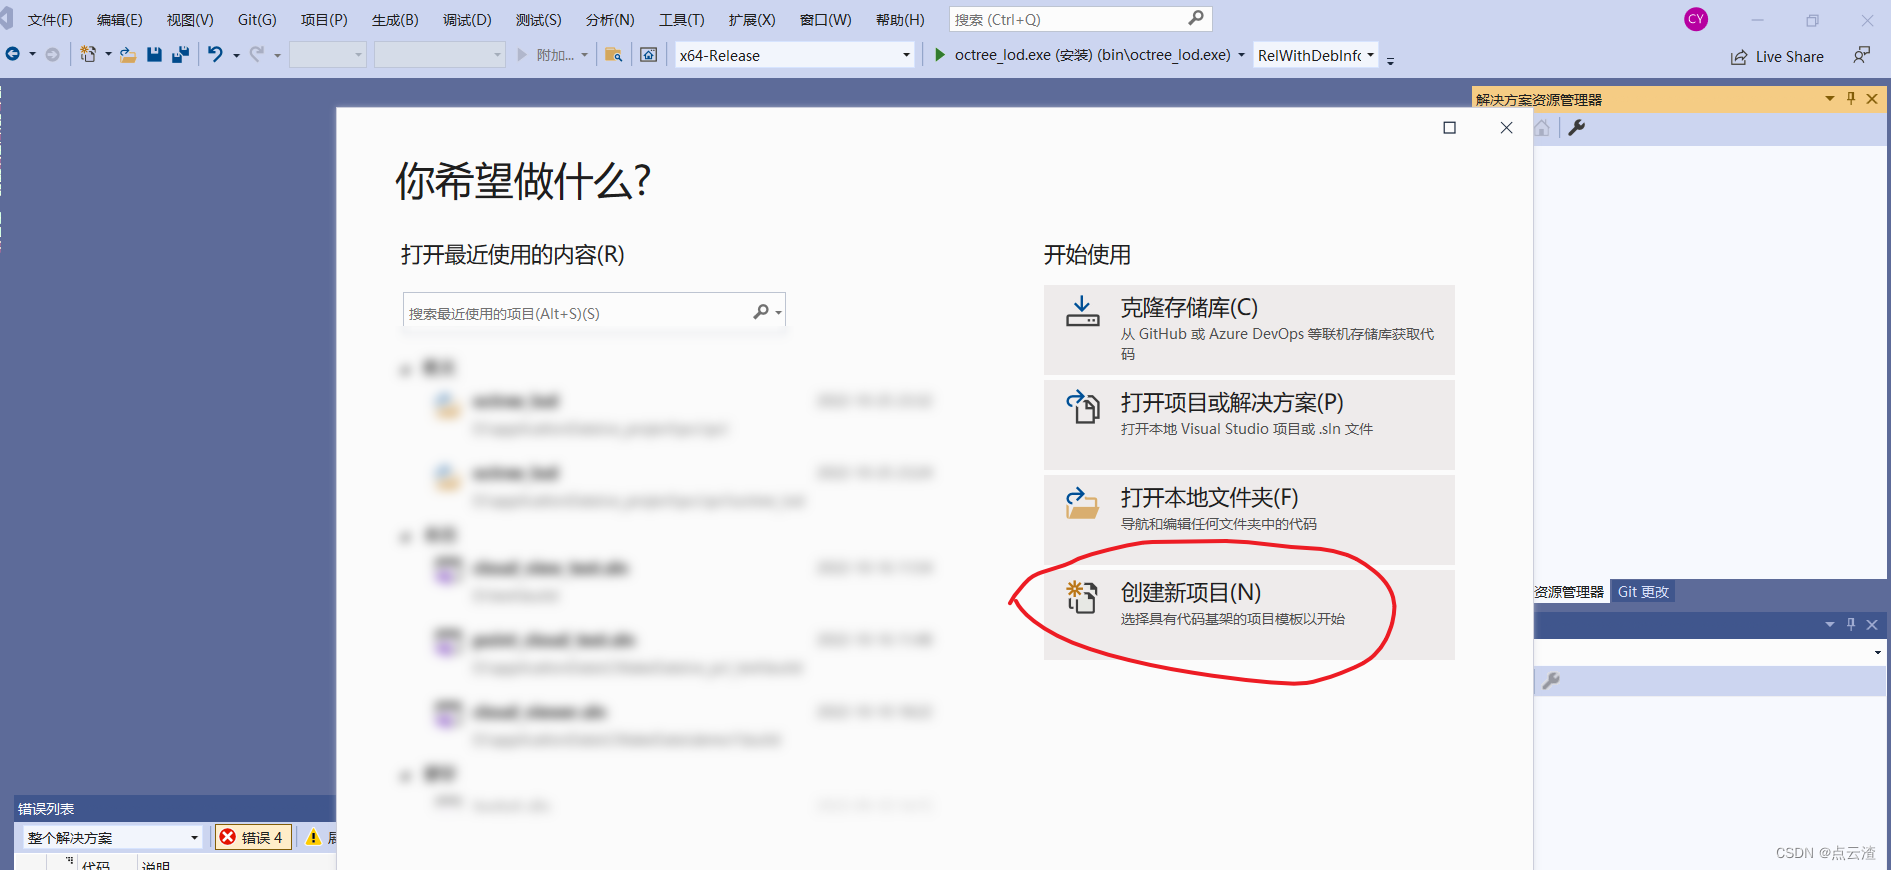Expand the startup item dropdown arrow next to octree_lod.exe
The height and width of the screenshot is (870, 1891).
1242,55
